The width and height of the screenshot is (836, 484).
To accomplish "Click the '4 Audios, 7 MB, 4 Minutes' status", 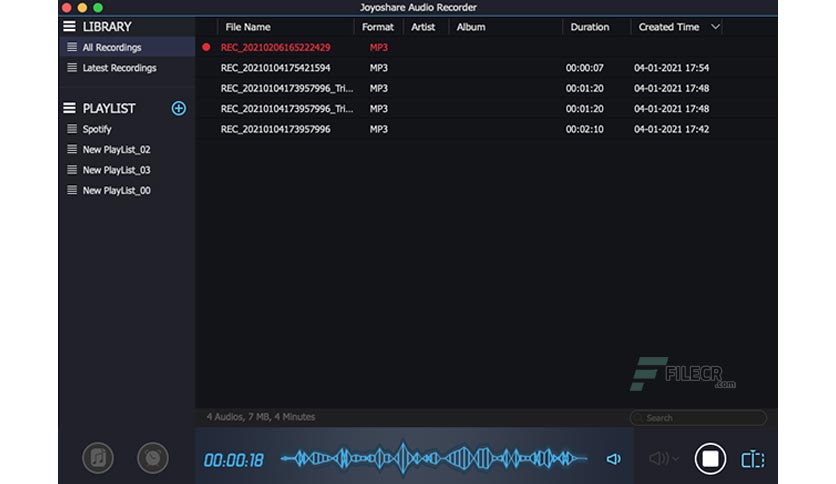I will click(261, 417).
